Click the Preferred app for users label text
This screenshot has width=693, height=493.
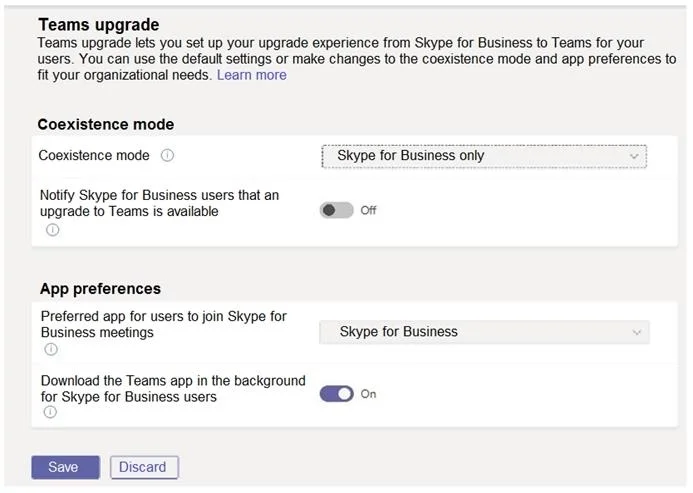coord(164,324)
